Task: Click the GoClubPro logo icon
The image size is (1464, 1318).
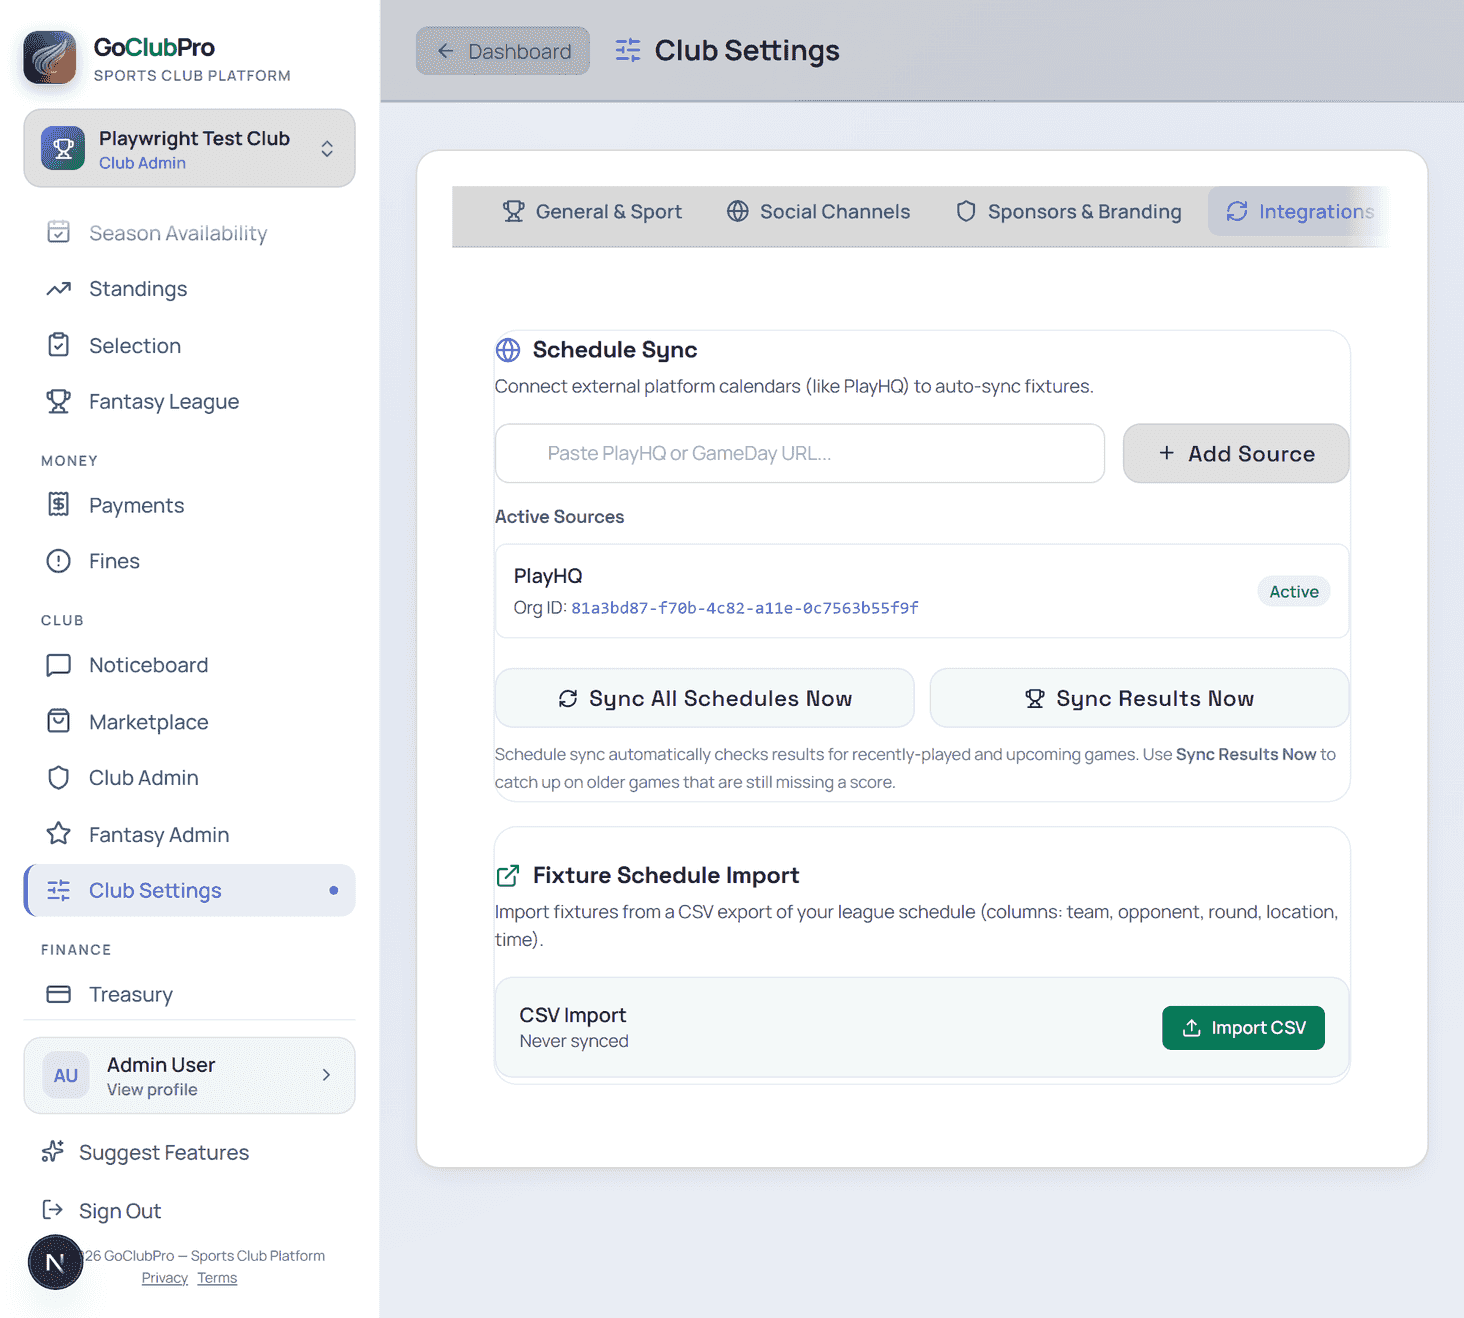Action: 50,57
